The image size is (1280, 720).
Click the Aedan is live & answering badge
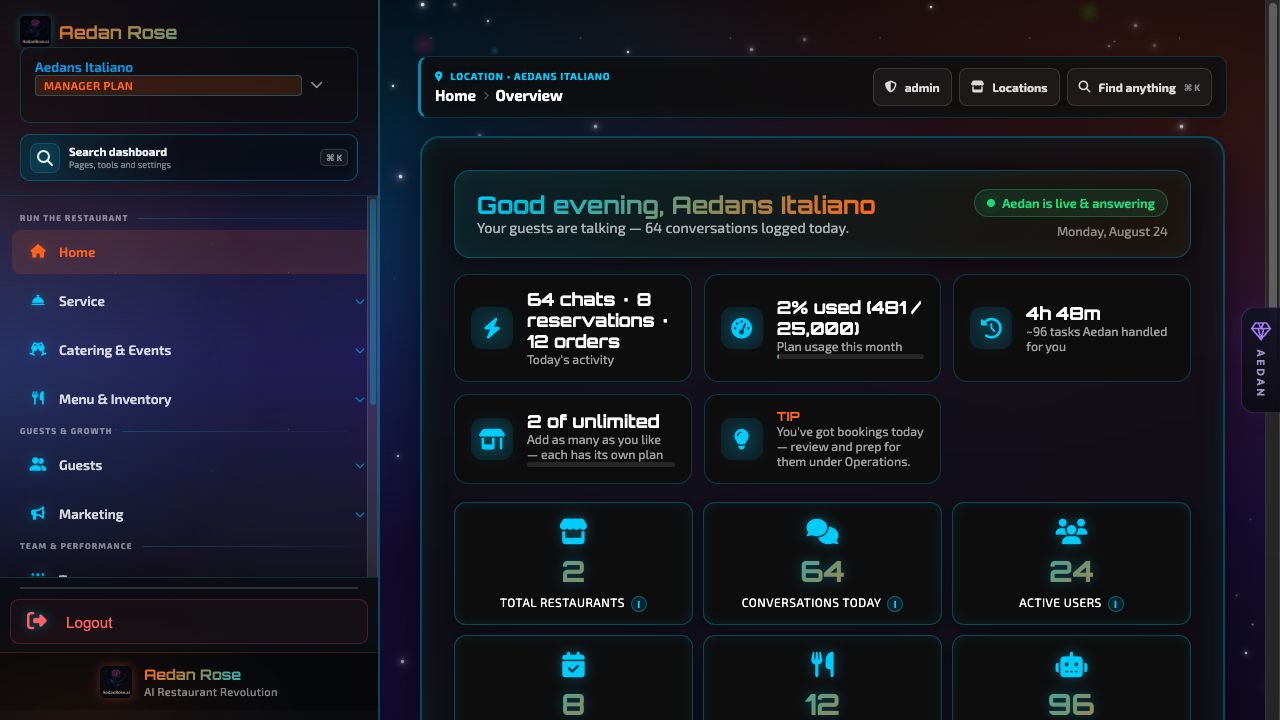coord(1071,203)
